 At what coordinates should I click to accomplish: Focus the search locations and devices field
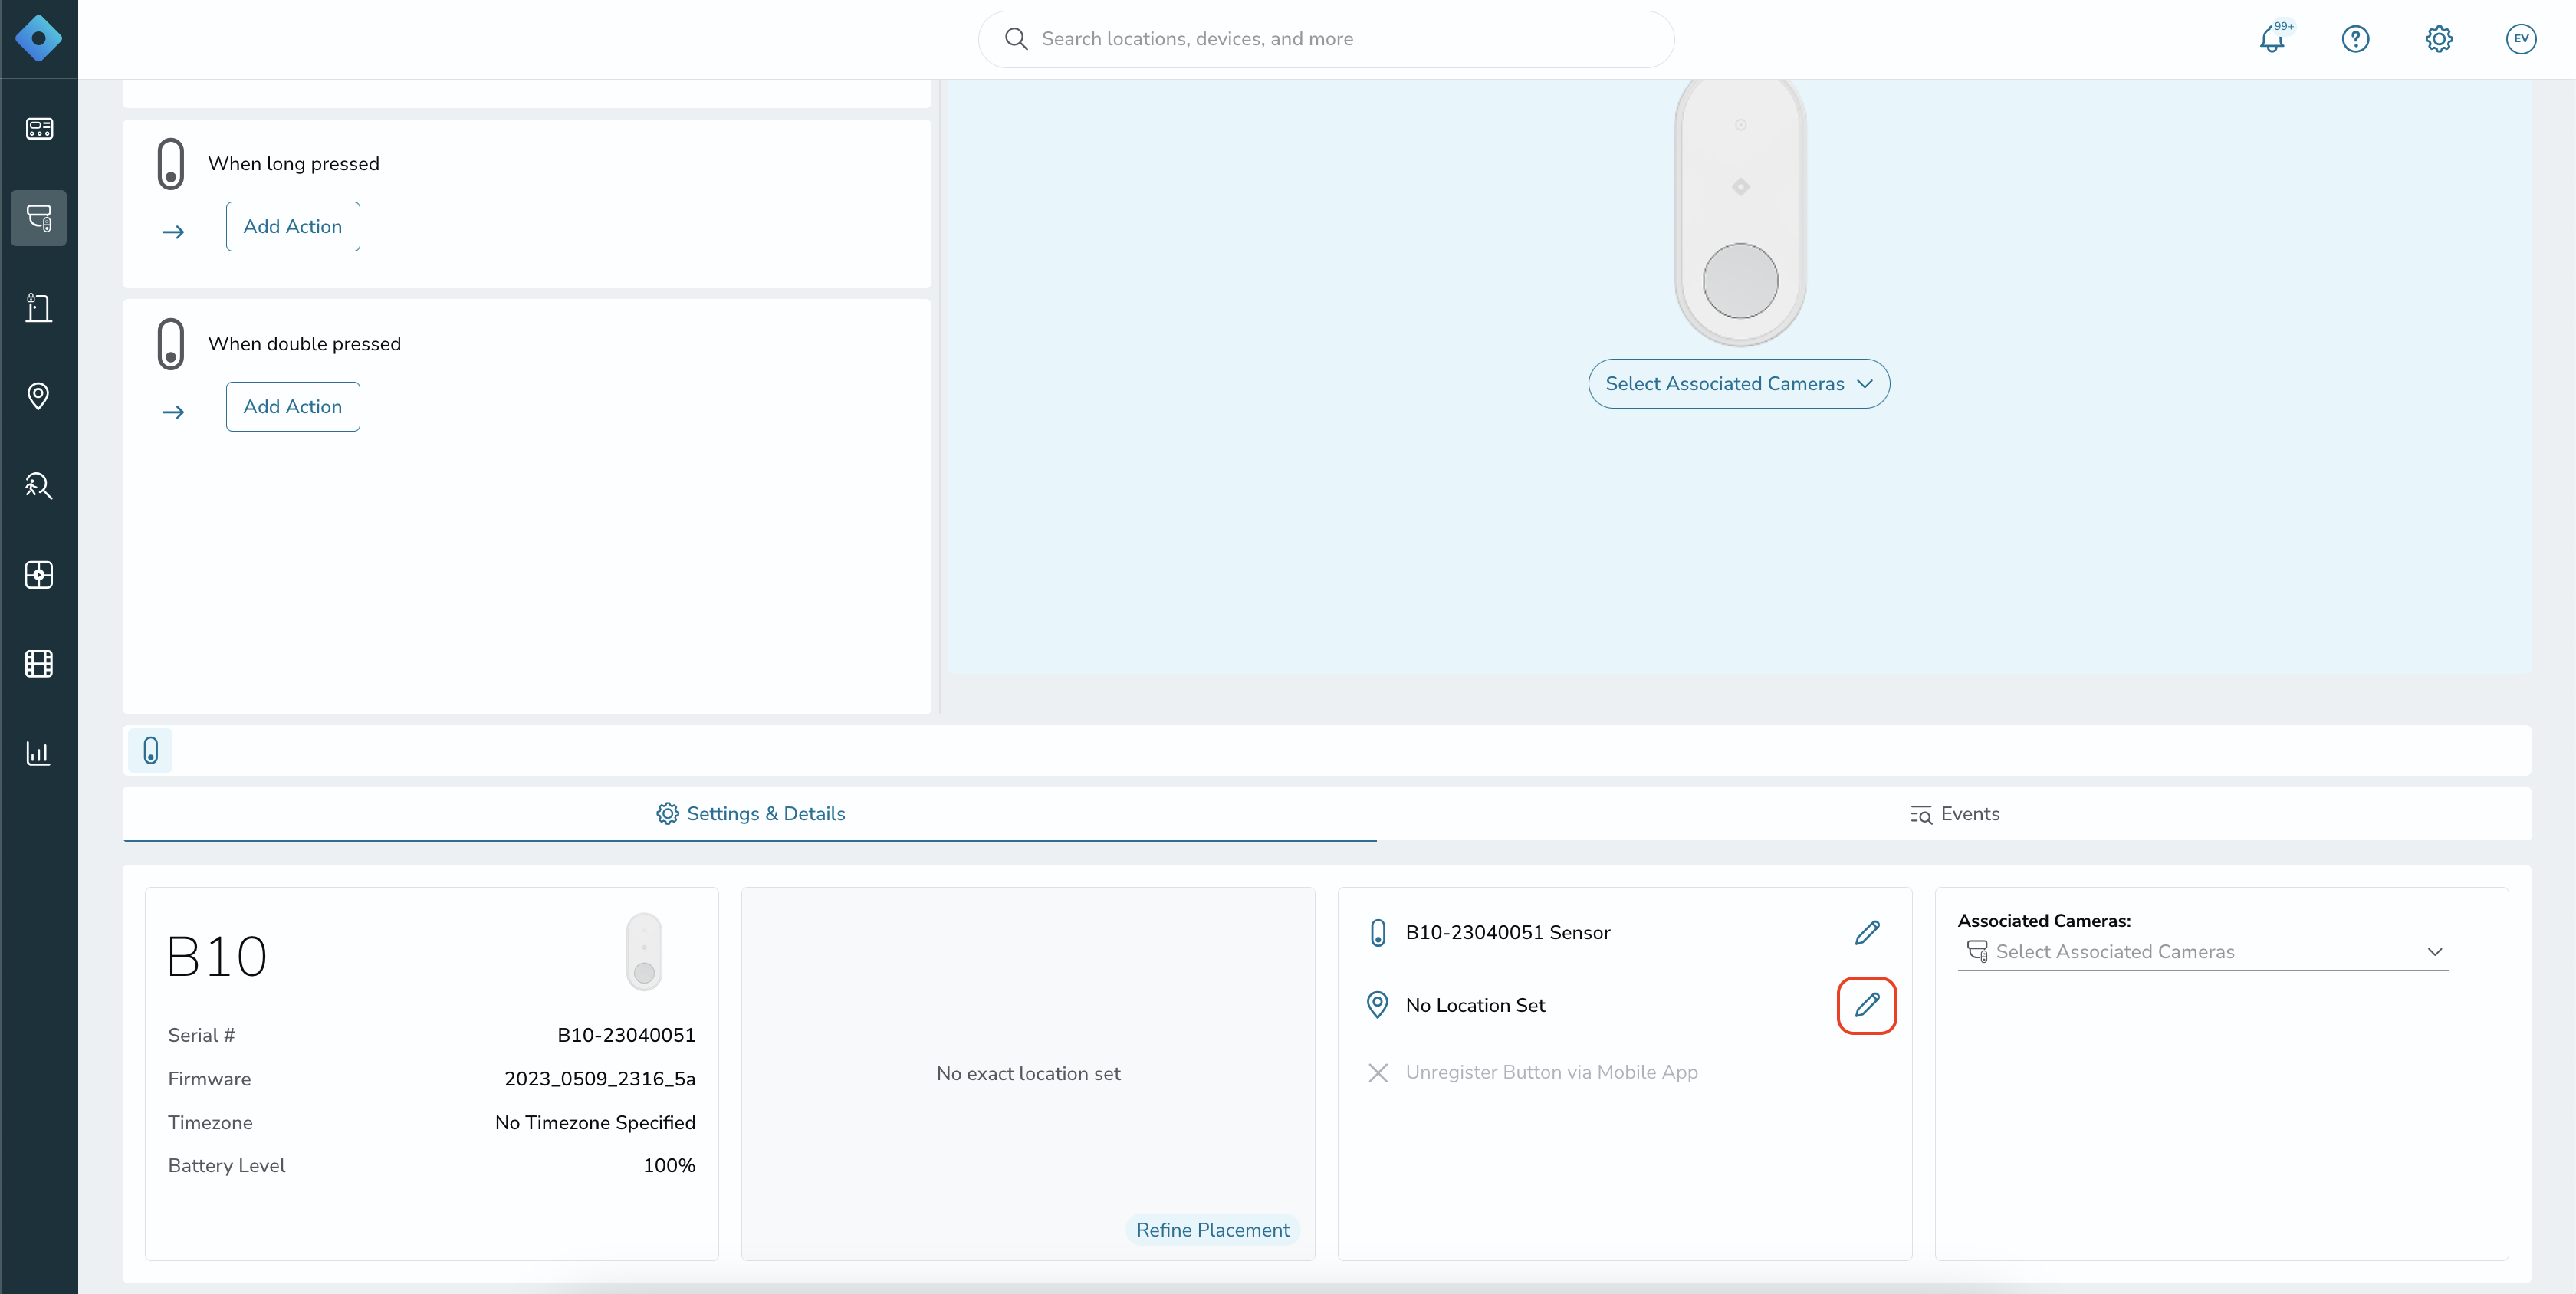1326,39
